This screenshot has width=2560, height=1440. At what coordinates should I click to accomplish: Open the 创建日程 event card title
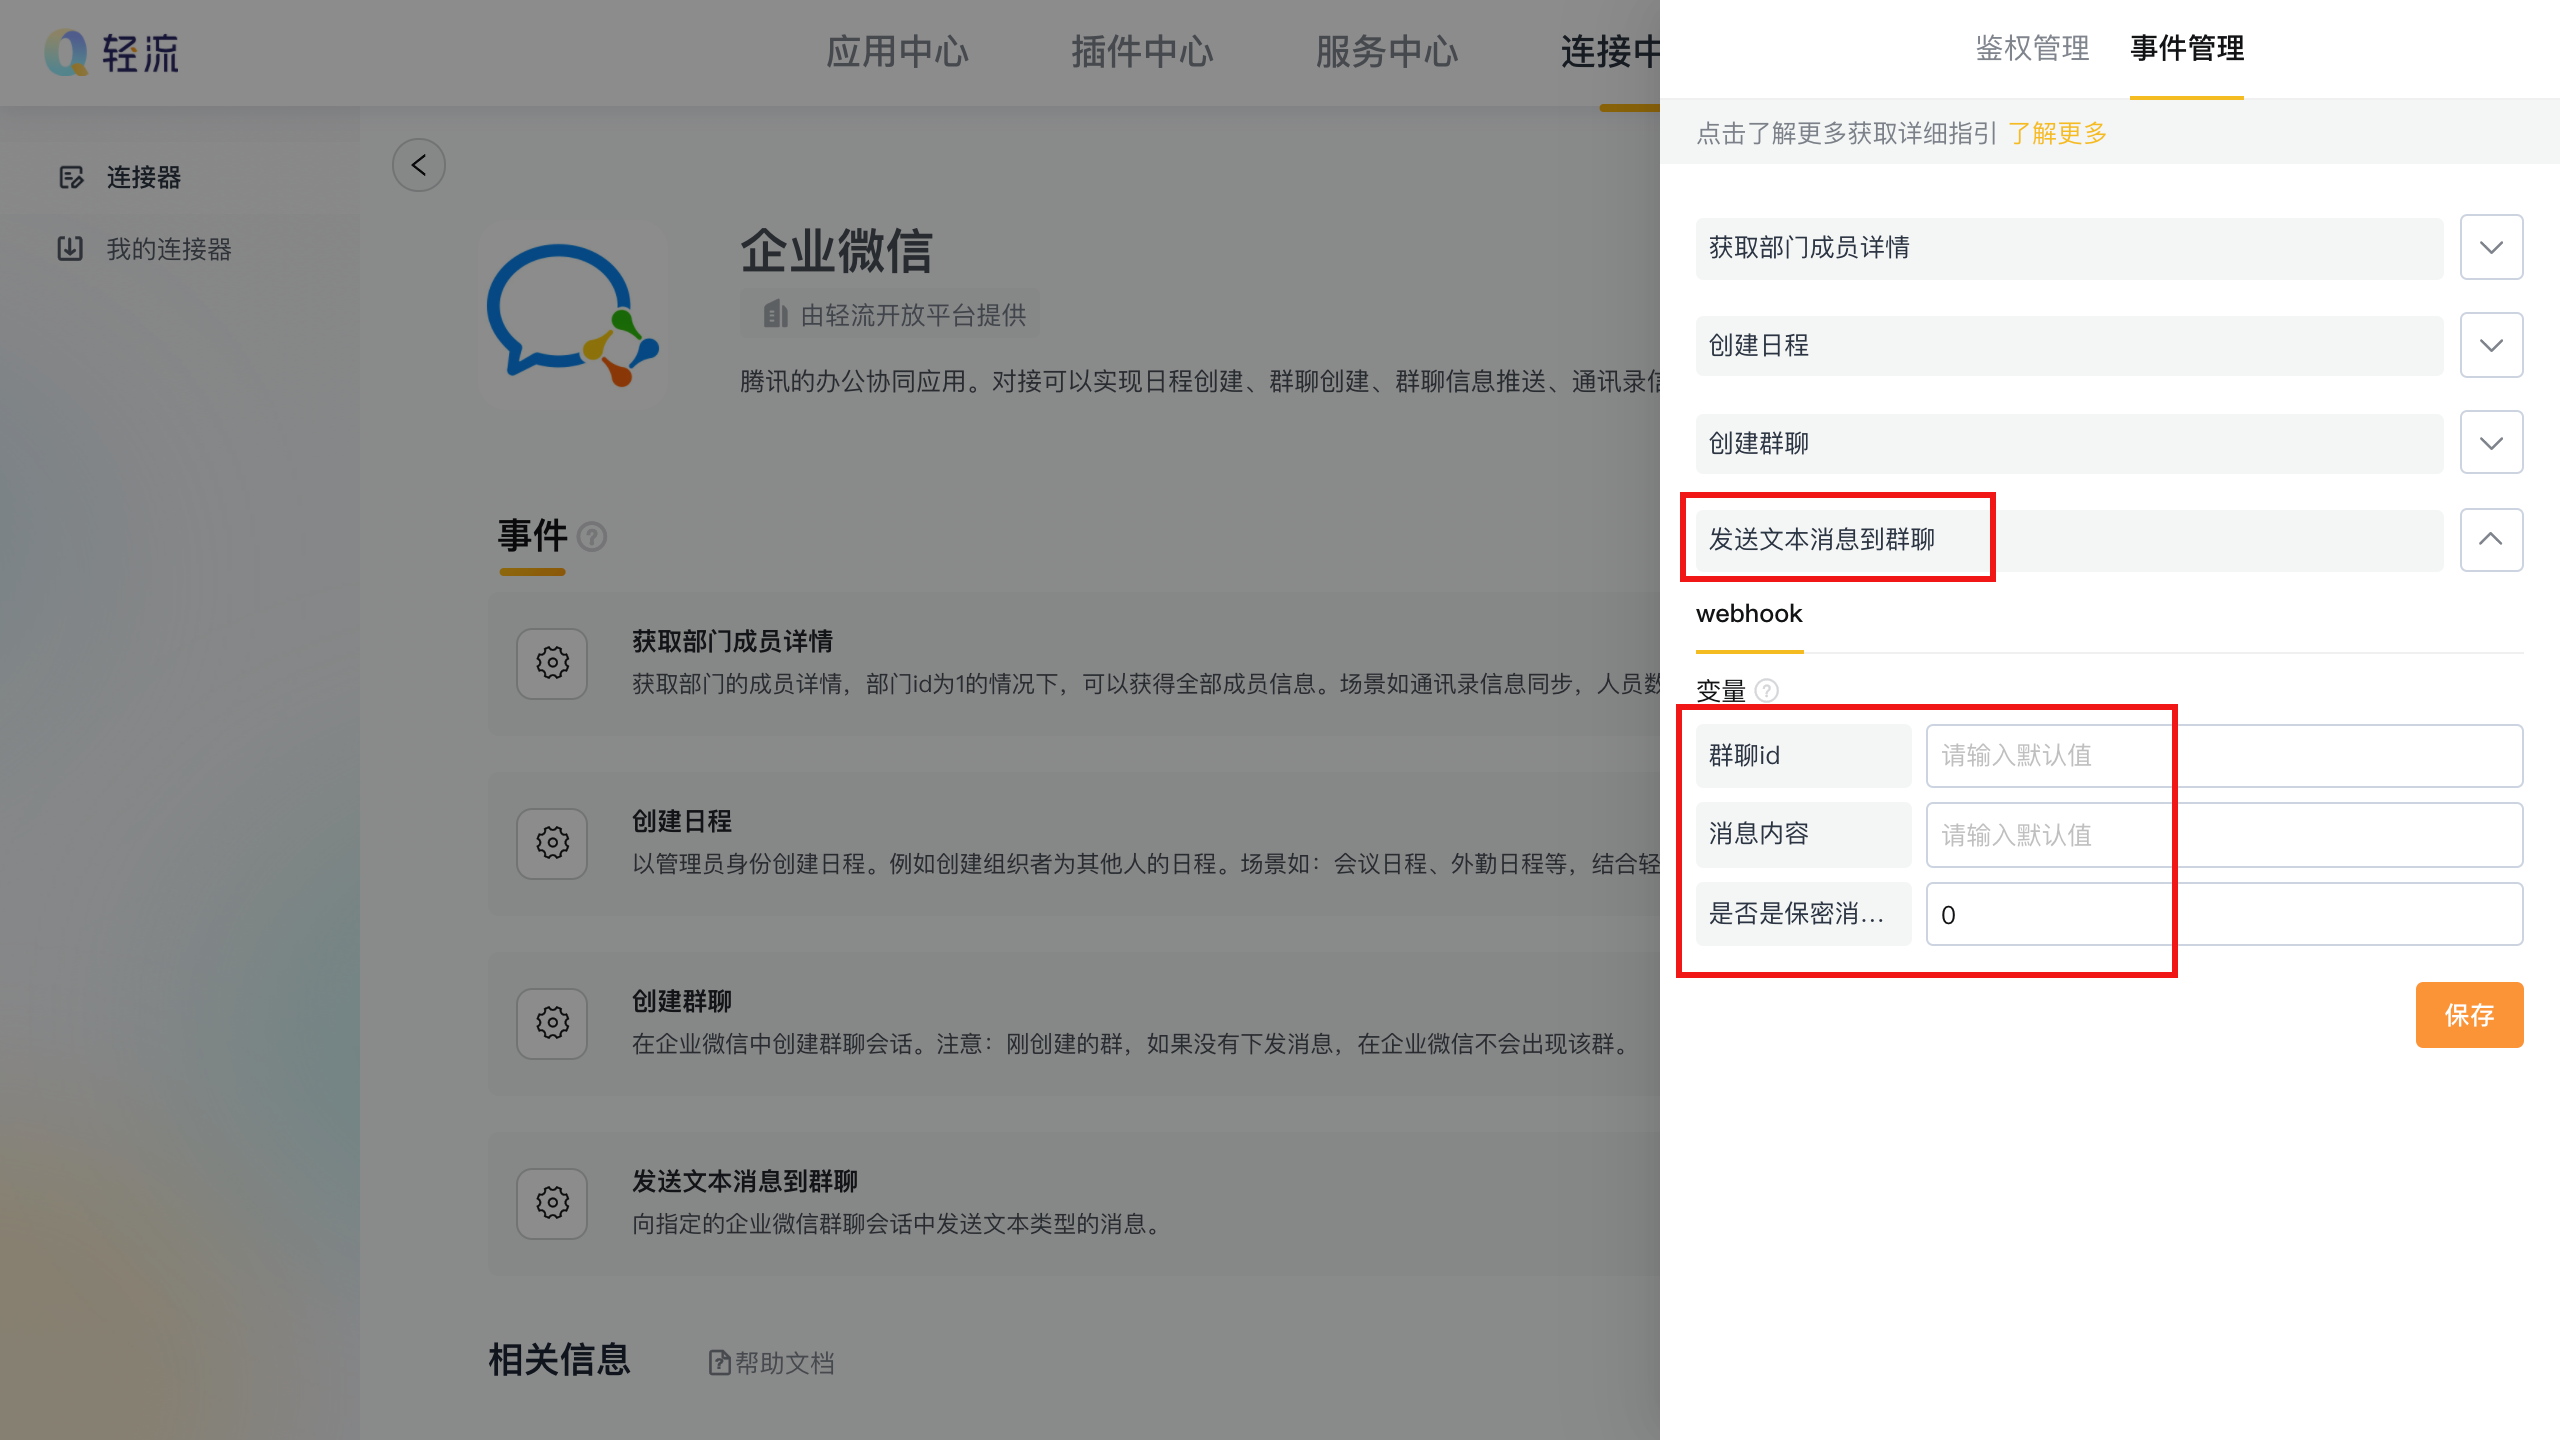682,821
